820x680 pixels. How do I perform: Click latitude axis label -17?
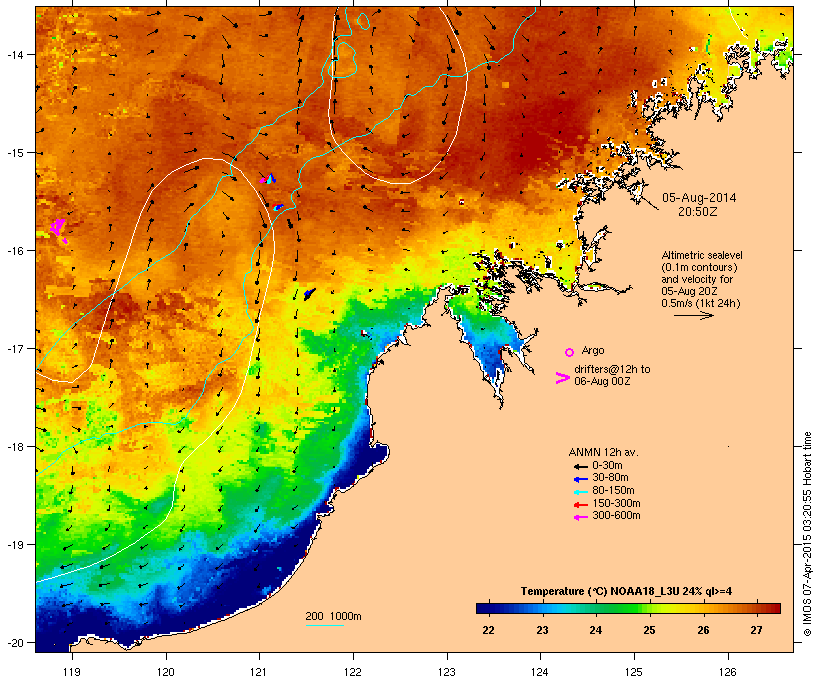click(14, 349)
